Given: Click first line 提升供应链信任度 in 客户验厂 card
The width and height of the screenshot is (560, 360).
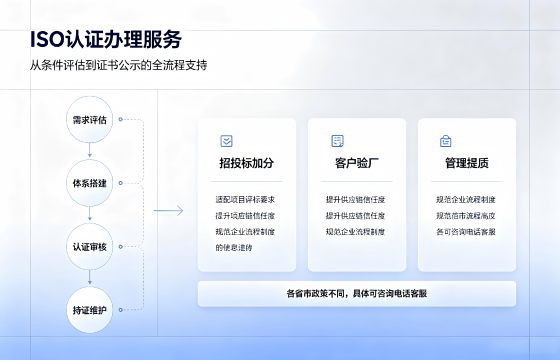Looking at the screenshot, I should (355, 200).
